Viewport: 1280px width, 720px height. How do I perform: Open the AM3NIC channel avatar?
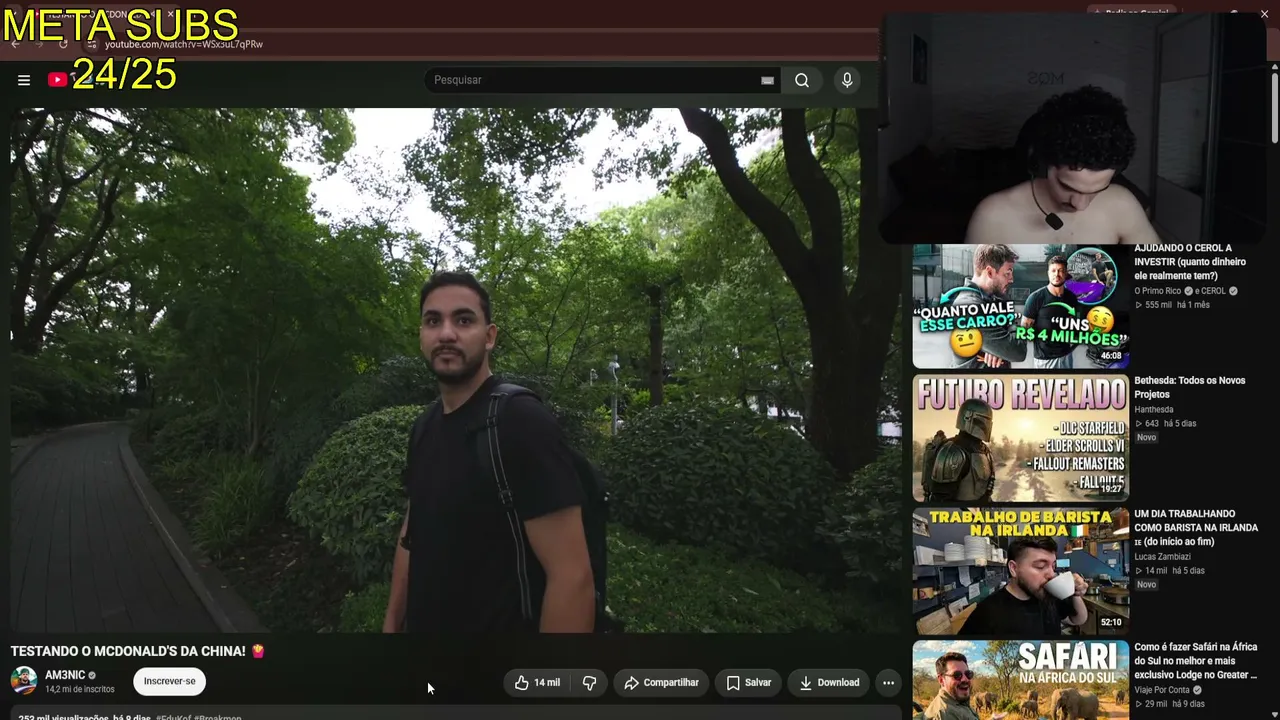(x=24, y=681)
